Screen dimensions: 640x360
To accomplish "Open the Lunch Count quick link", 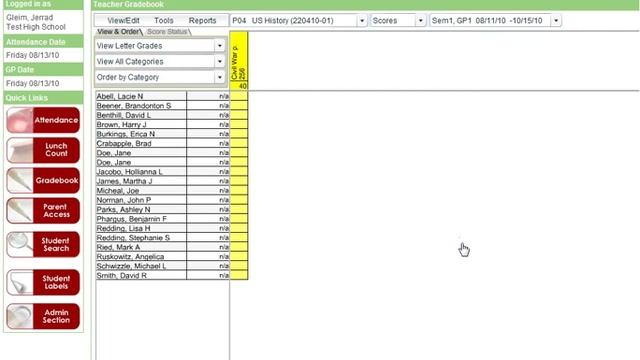I will pyautogui.click(x=43, y=150).
